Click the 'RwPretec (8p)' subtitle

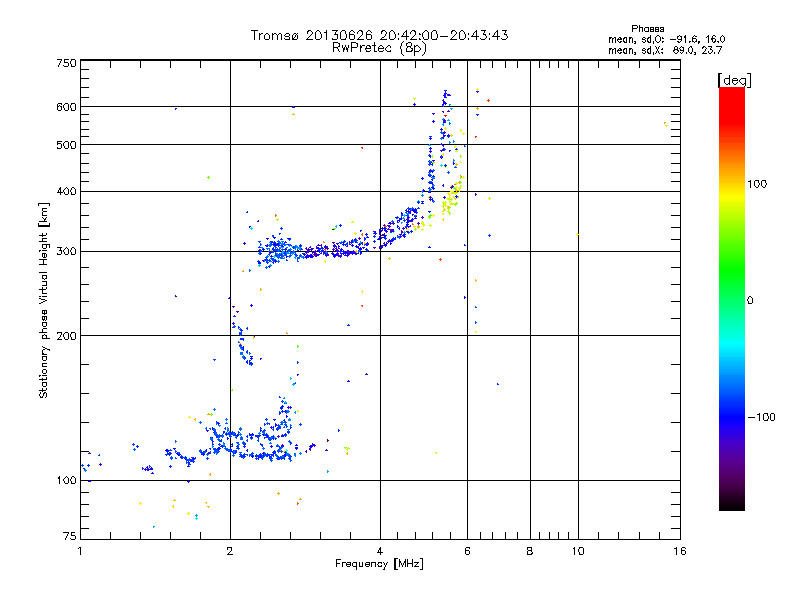tap(379, 48)
